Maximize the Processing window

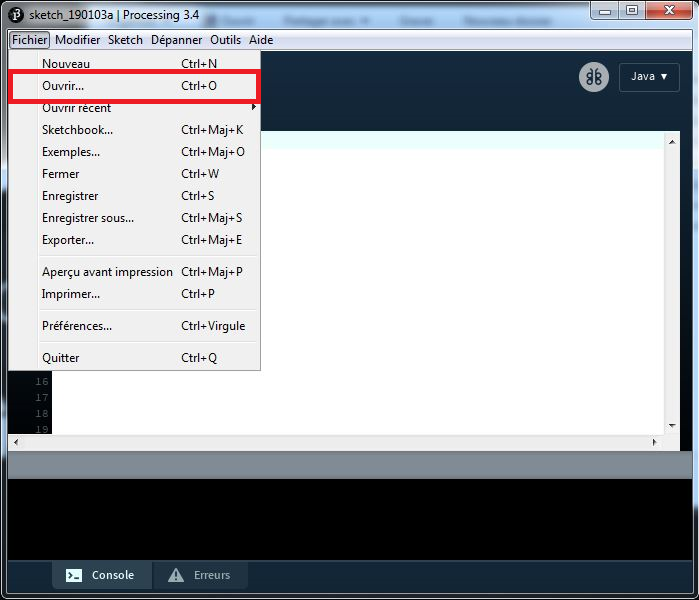click(631, 11)
